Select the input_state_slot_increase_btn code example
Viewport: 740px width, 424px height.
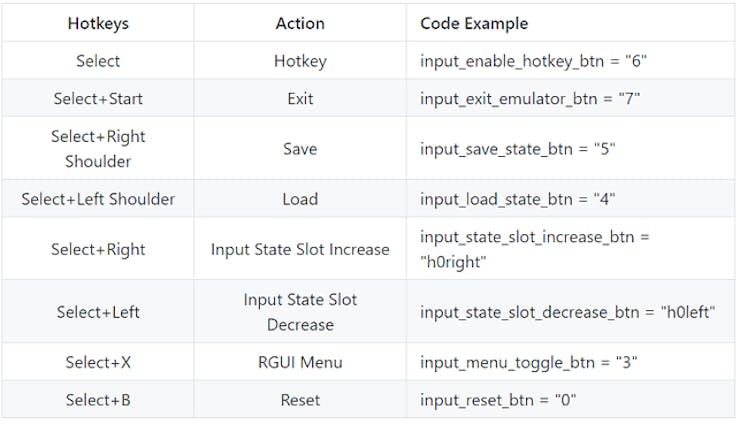coord(536,249)
